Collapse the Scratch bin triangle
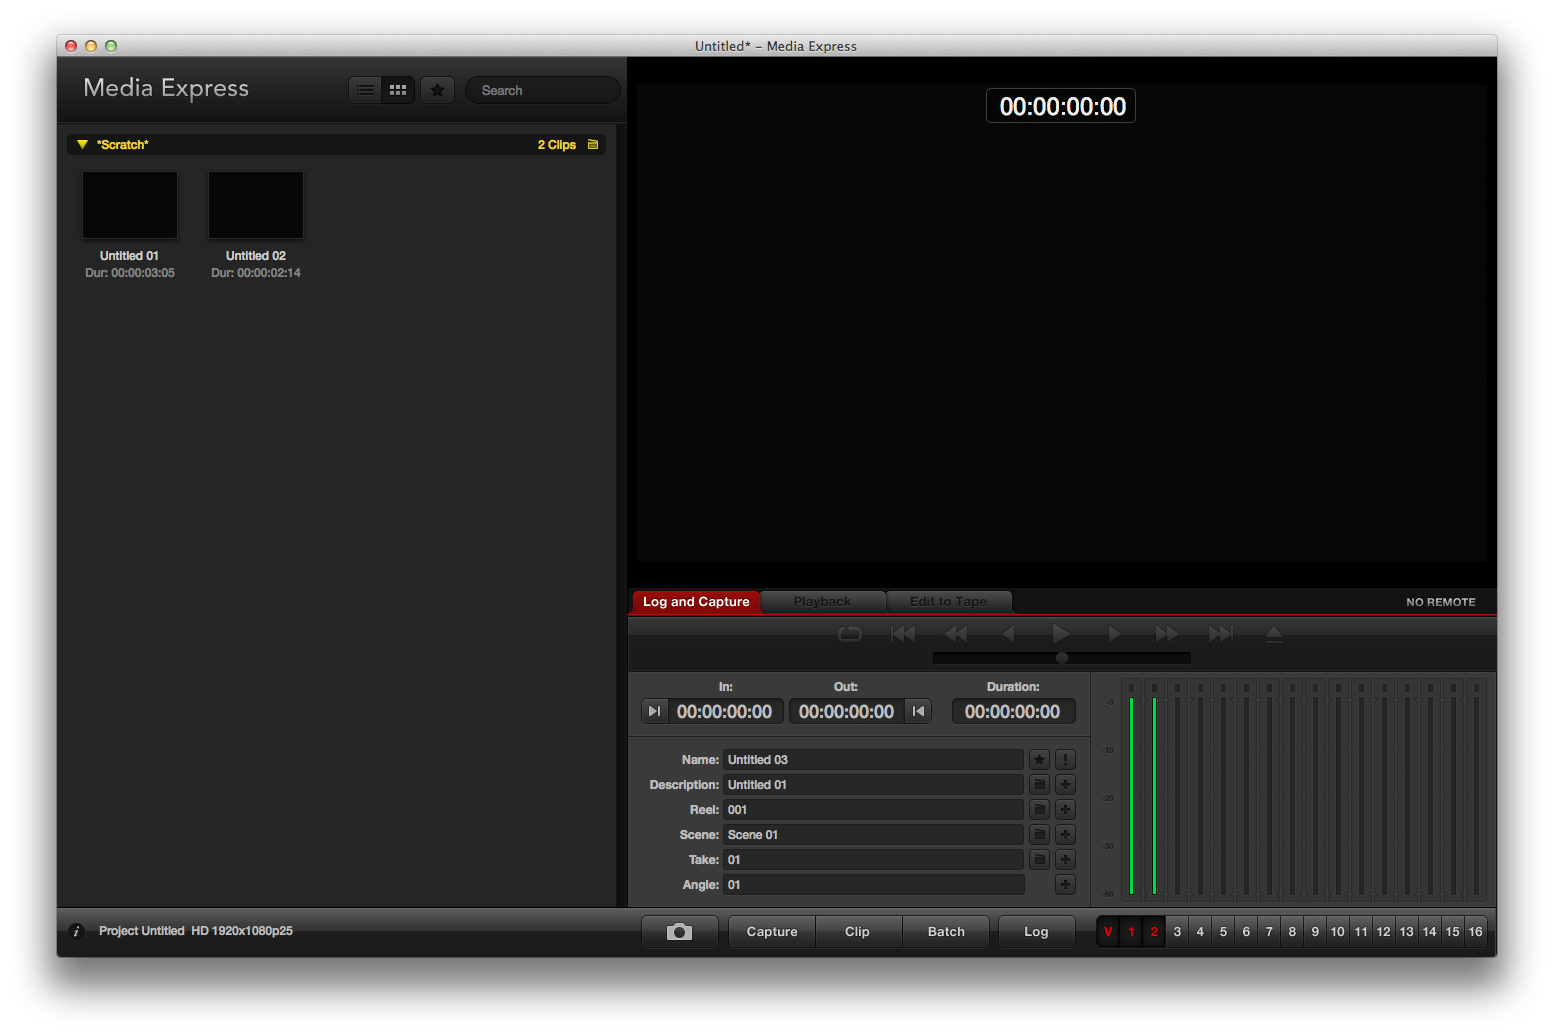Viewport: 1554px width, 1036px height. coord(82,145)
